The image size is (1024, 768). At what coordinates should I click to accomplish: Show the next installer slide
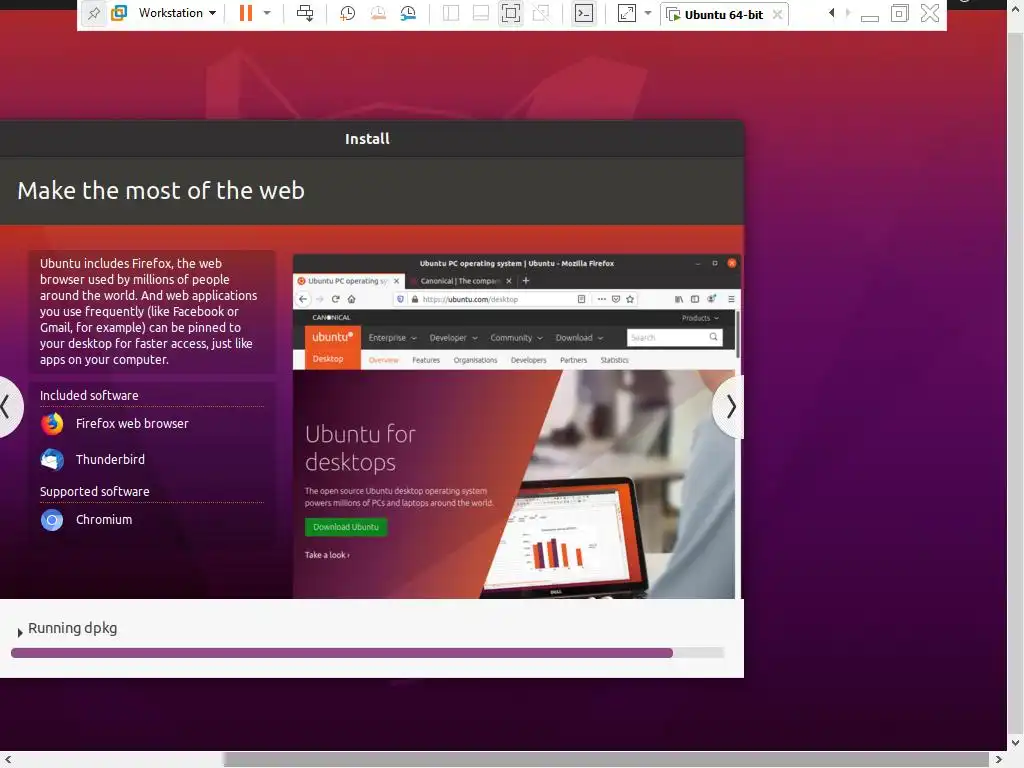[x=729, y=407]
